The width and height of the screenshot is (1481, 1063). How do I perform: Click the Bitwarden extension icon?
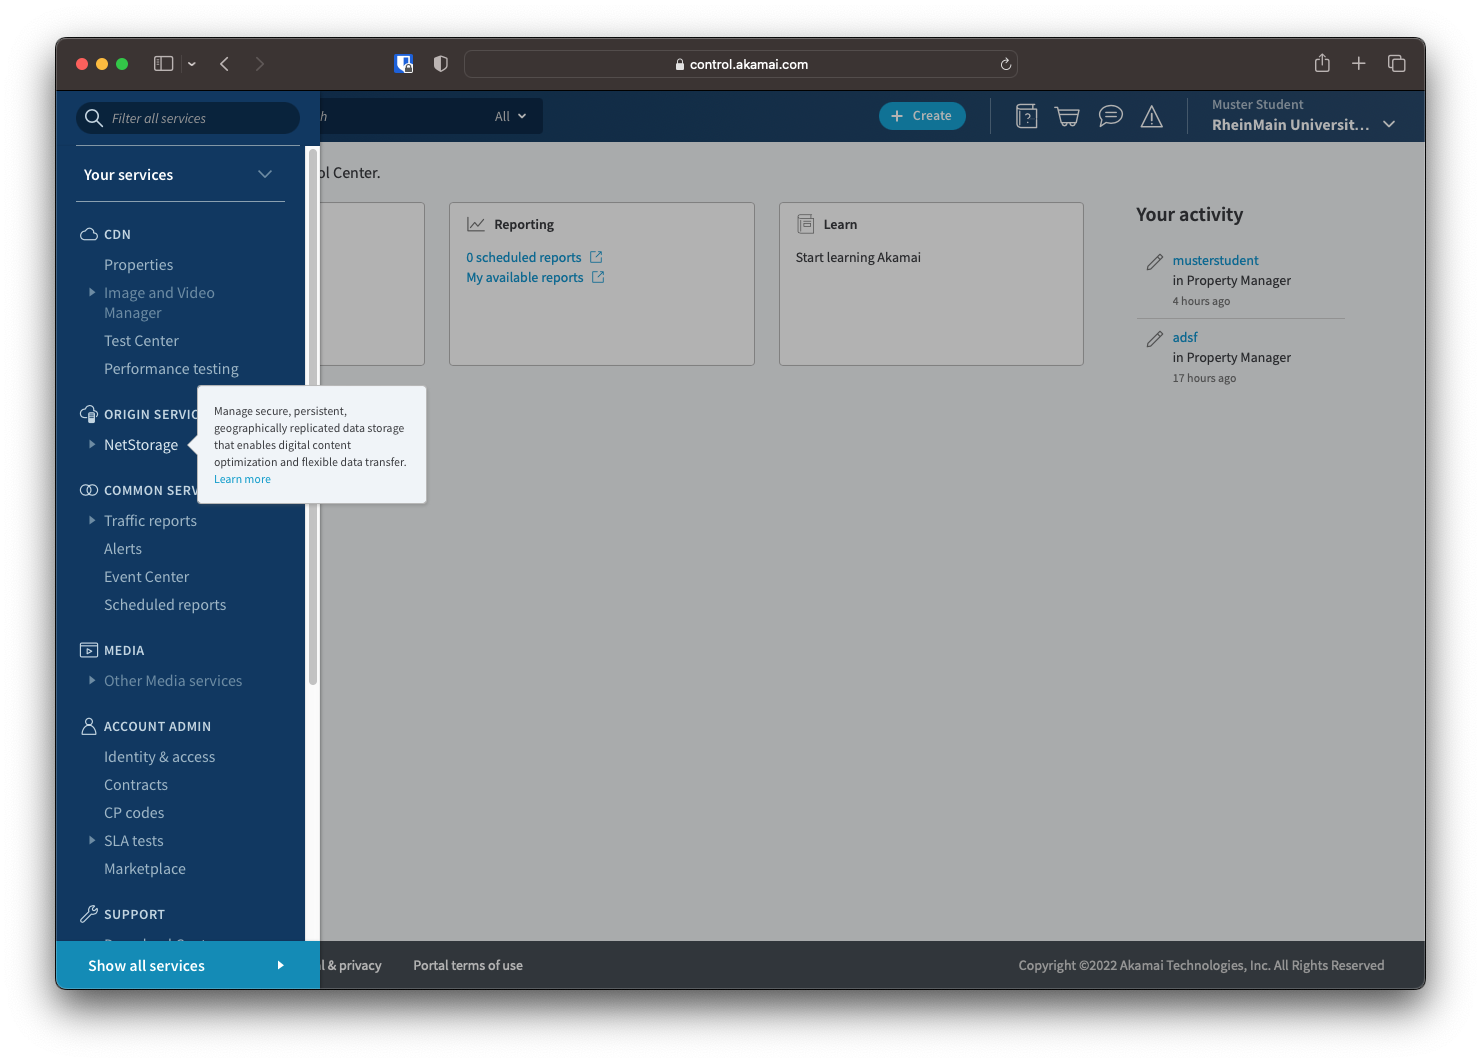click(404, 64)
